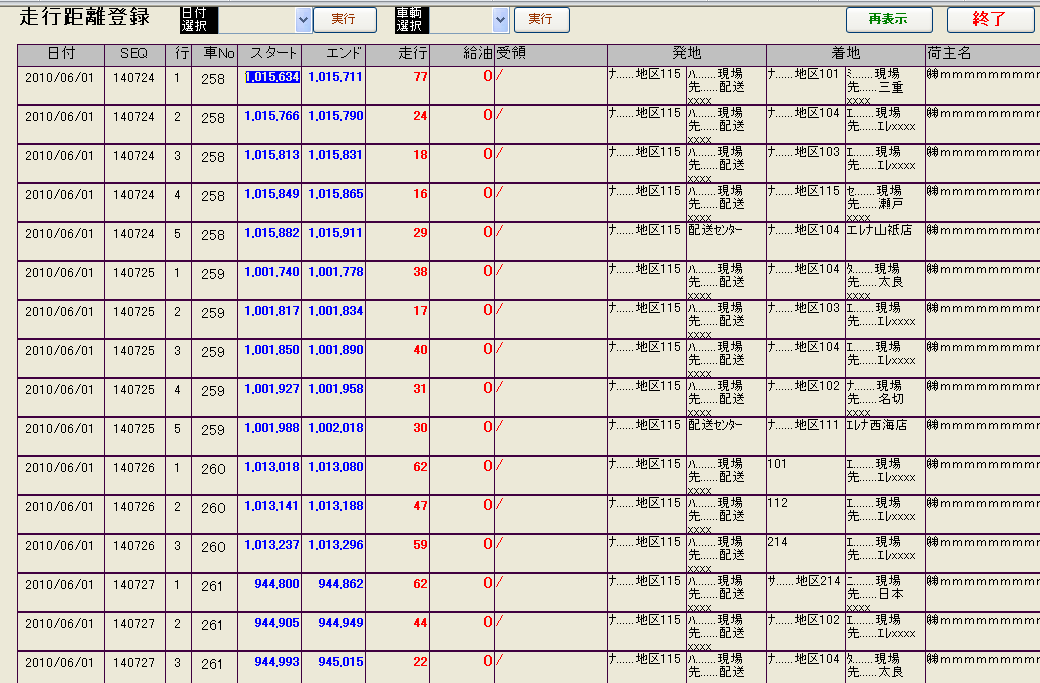Select the 走行 value 77 cell
1040x683 pixels.
tap(398, 77)
